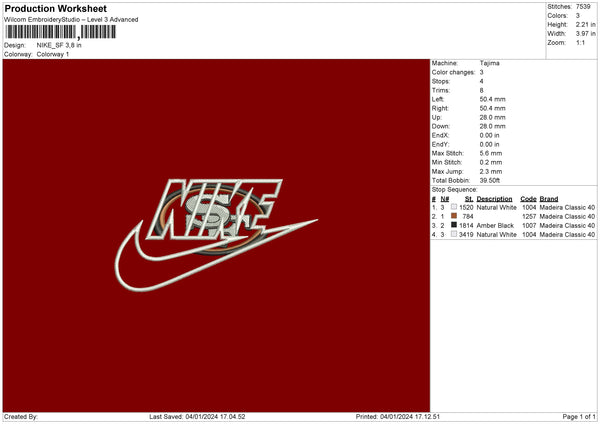This screenshot has width=600, height=424.
Task: Click the Natural White swatch in row 1
Action: point(454,207)
